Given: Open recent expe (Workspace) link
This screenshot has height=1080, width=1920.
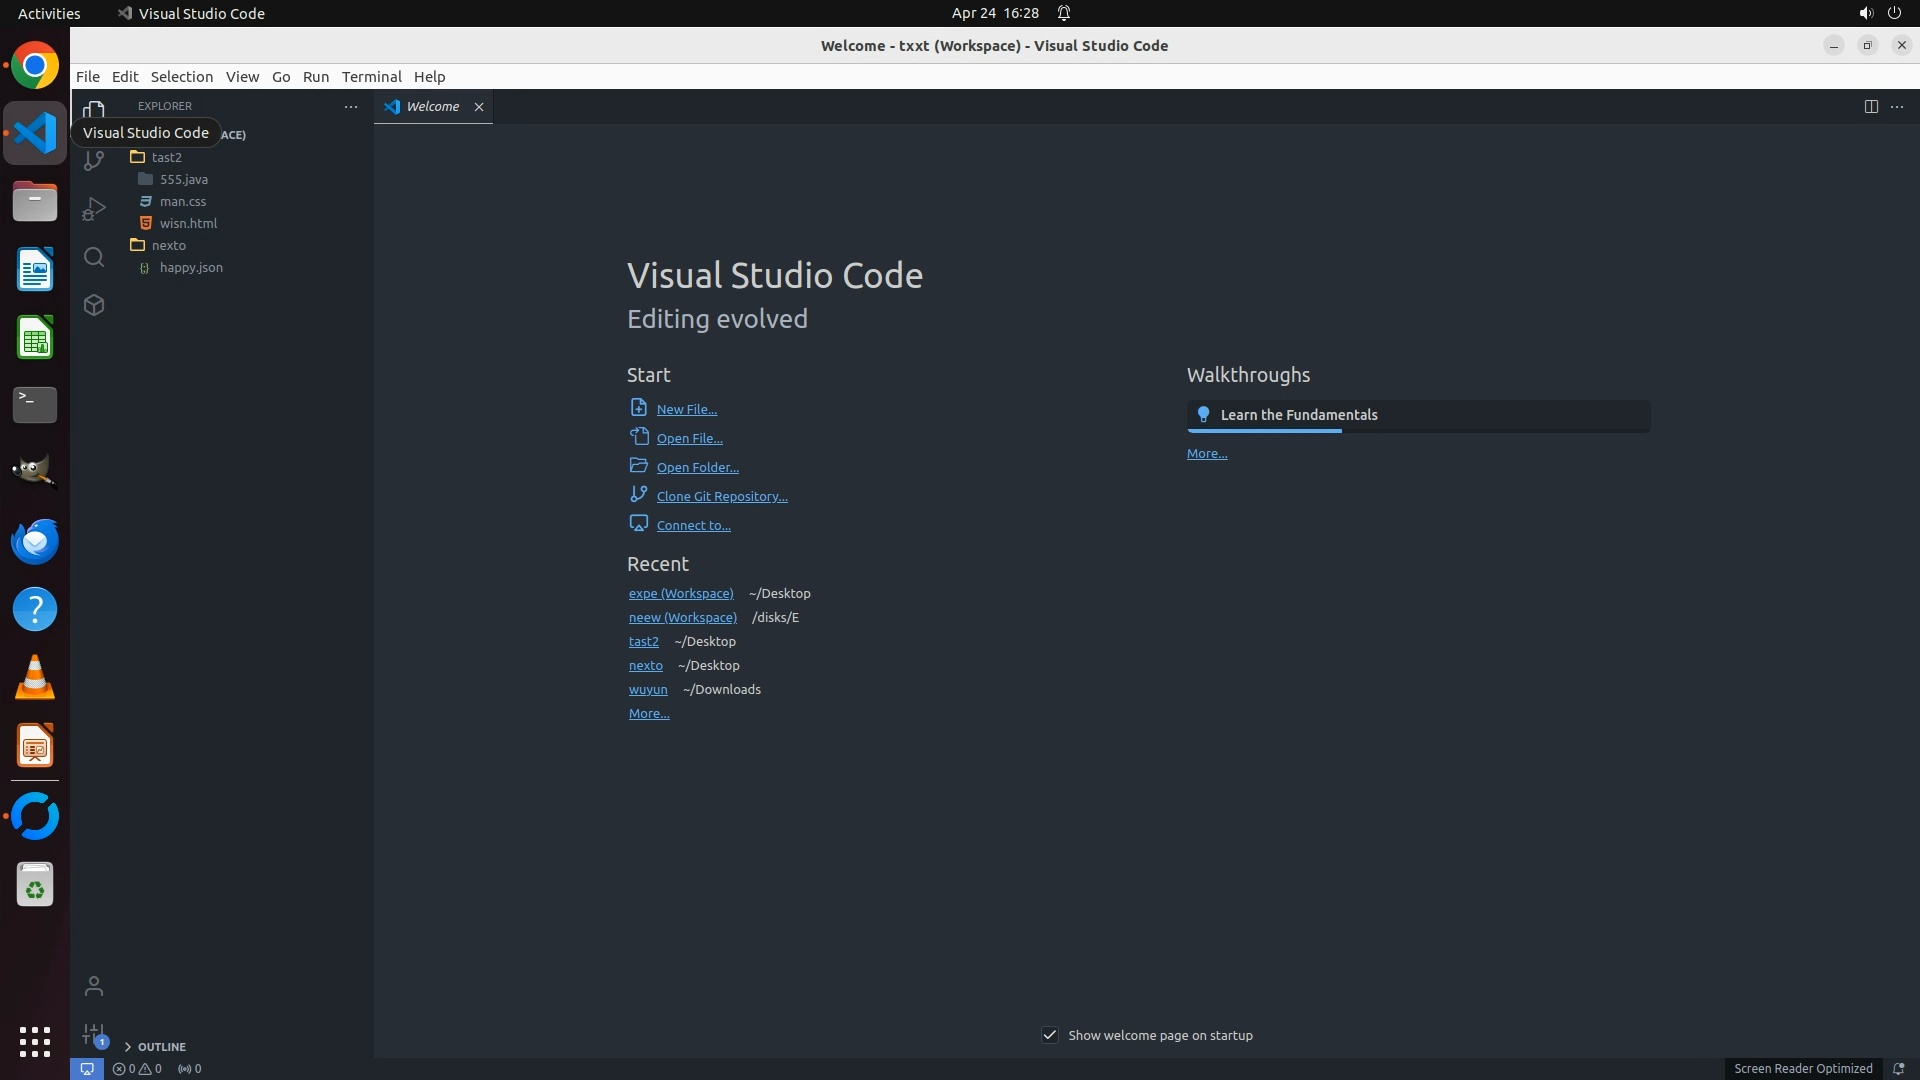Looking at the screenshot, I should (x=680, y=593).
